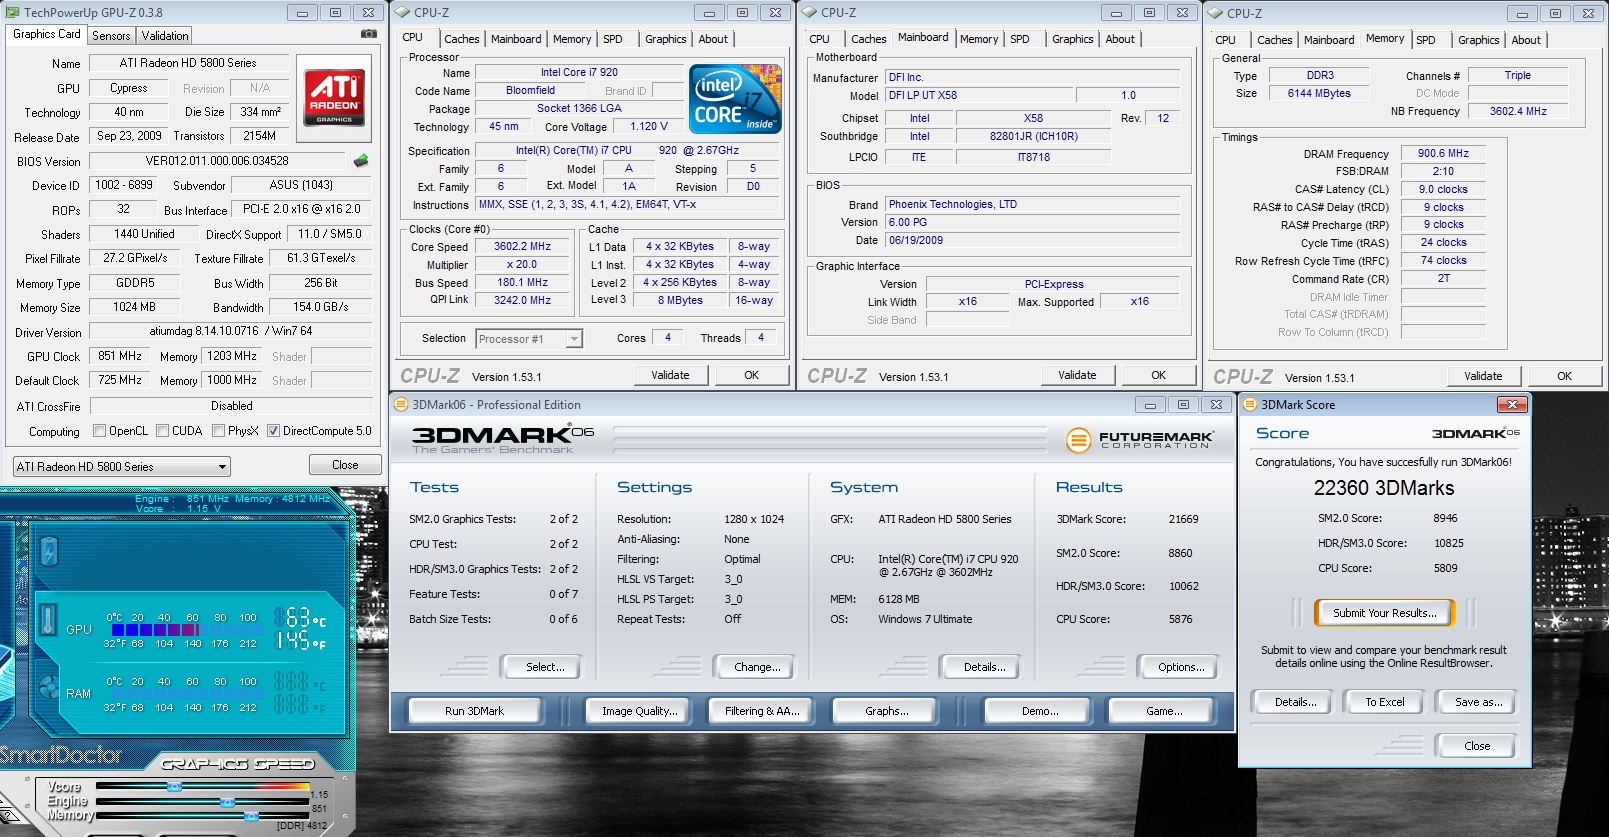Image resolution: width=1609 pixels, height=837 pixels.
Task: Click the Code Name Bloomfield value
Action: click(x=530, y=90)
